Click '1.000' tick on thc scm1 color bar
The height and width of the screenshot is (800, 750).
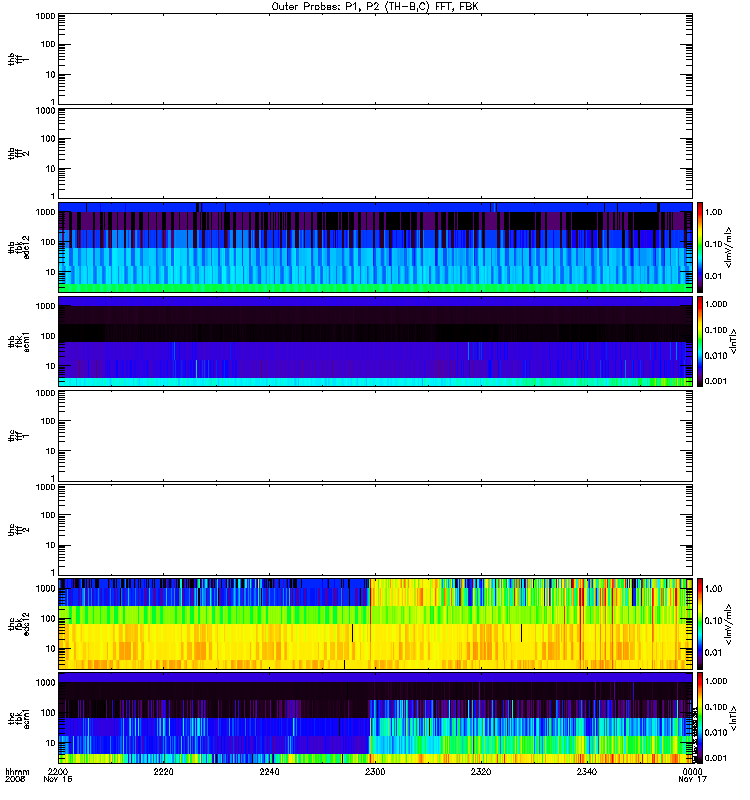click(x=715, y=681)
